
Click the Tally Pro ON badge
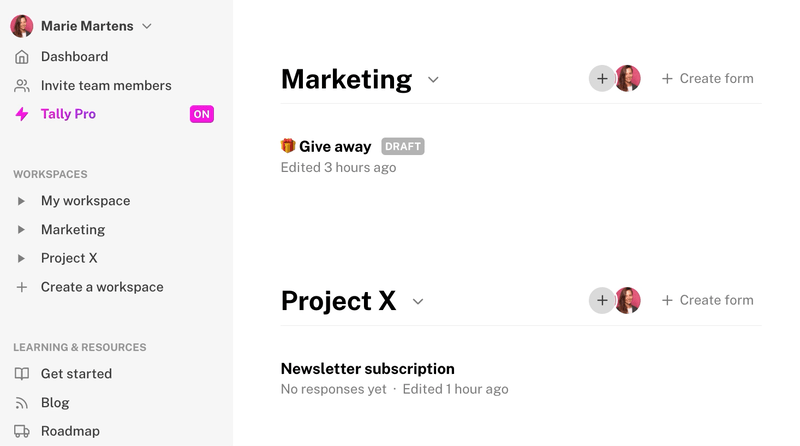(202, 114)
